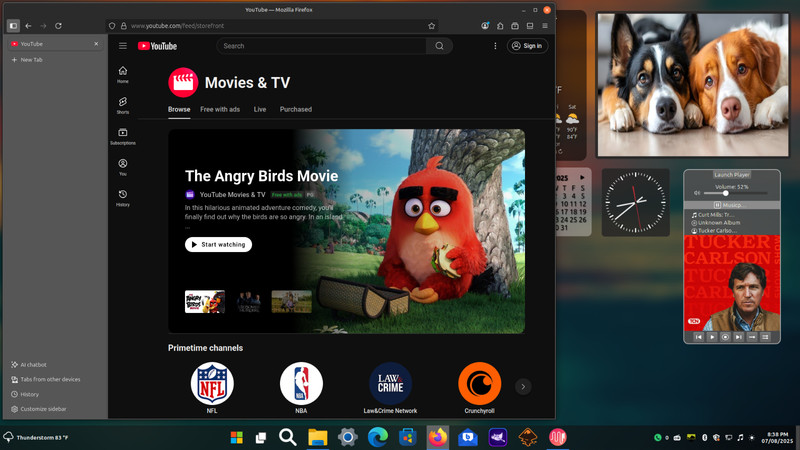This screenshot has height=450, width=800.
Task: Focus the YouTube Search field
Action: 321,46
